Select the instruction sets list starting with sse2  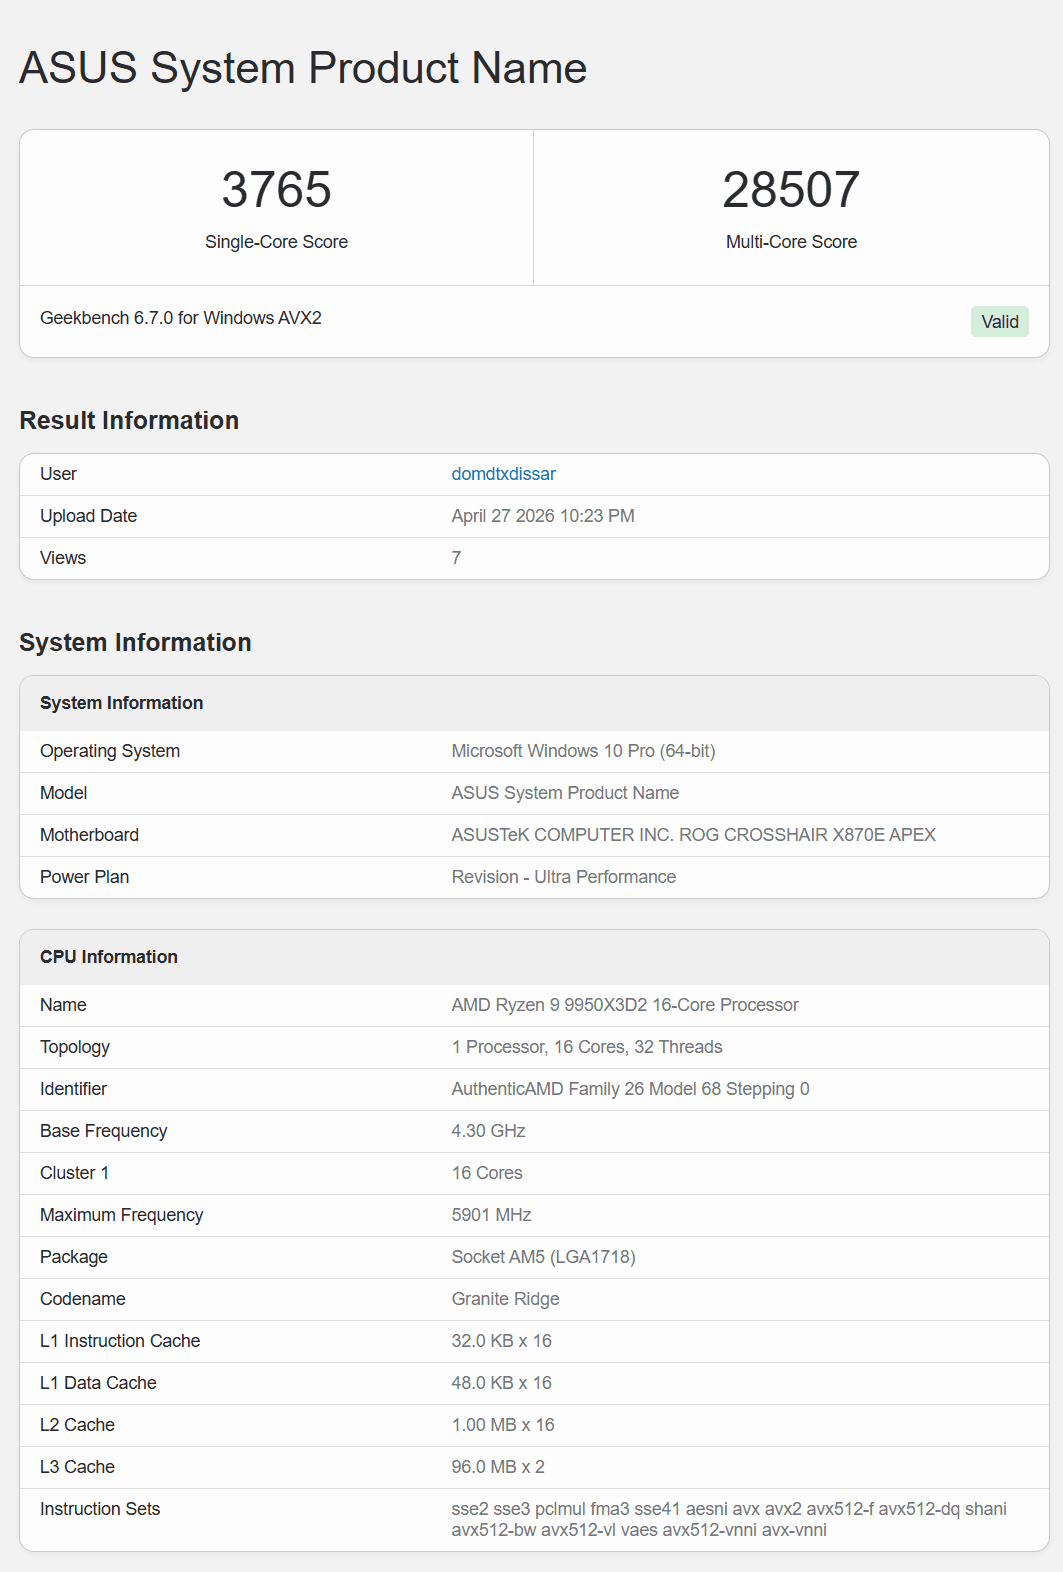pyautogui.click(x=729, y=1519)
